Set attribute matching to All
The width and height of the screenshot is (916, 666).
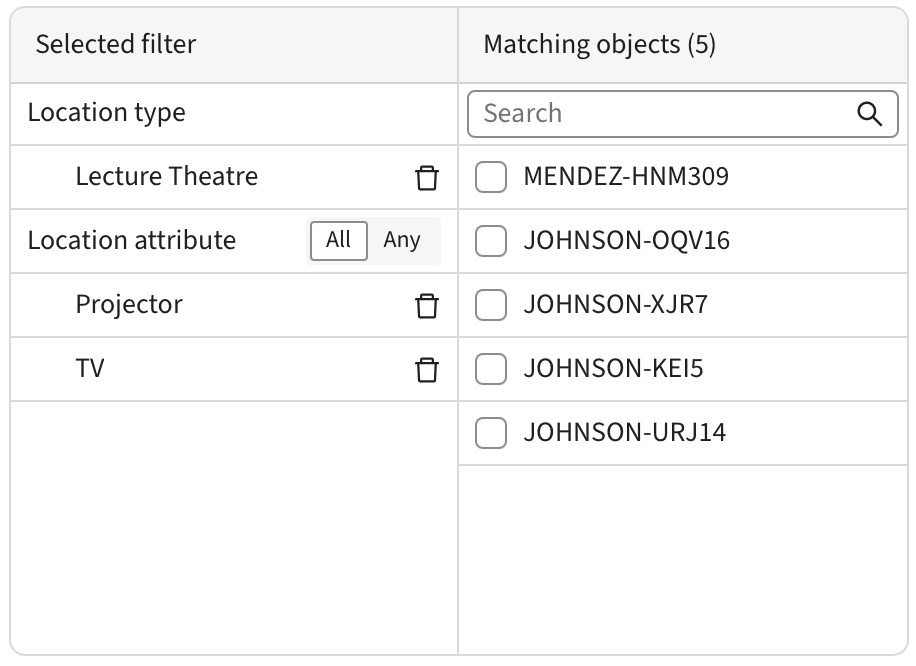[x=339, y=241]
